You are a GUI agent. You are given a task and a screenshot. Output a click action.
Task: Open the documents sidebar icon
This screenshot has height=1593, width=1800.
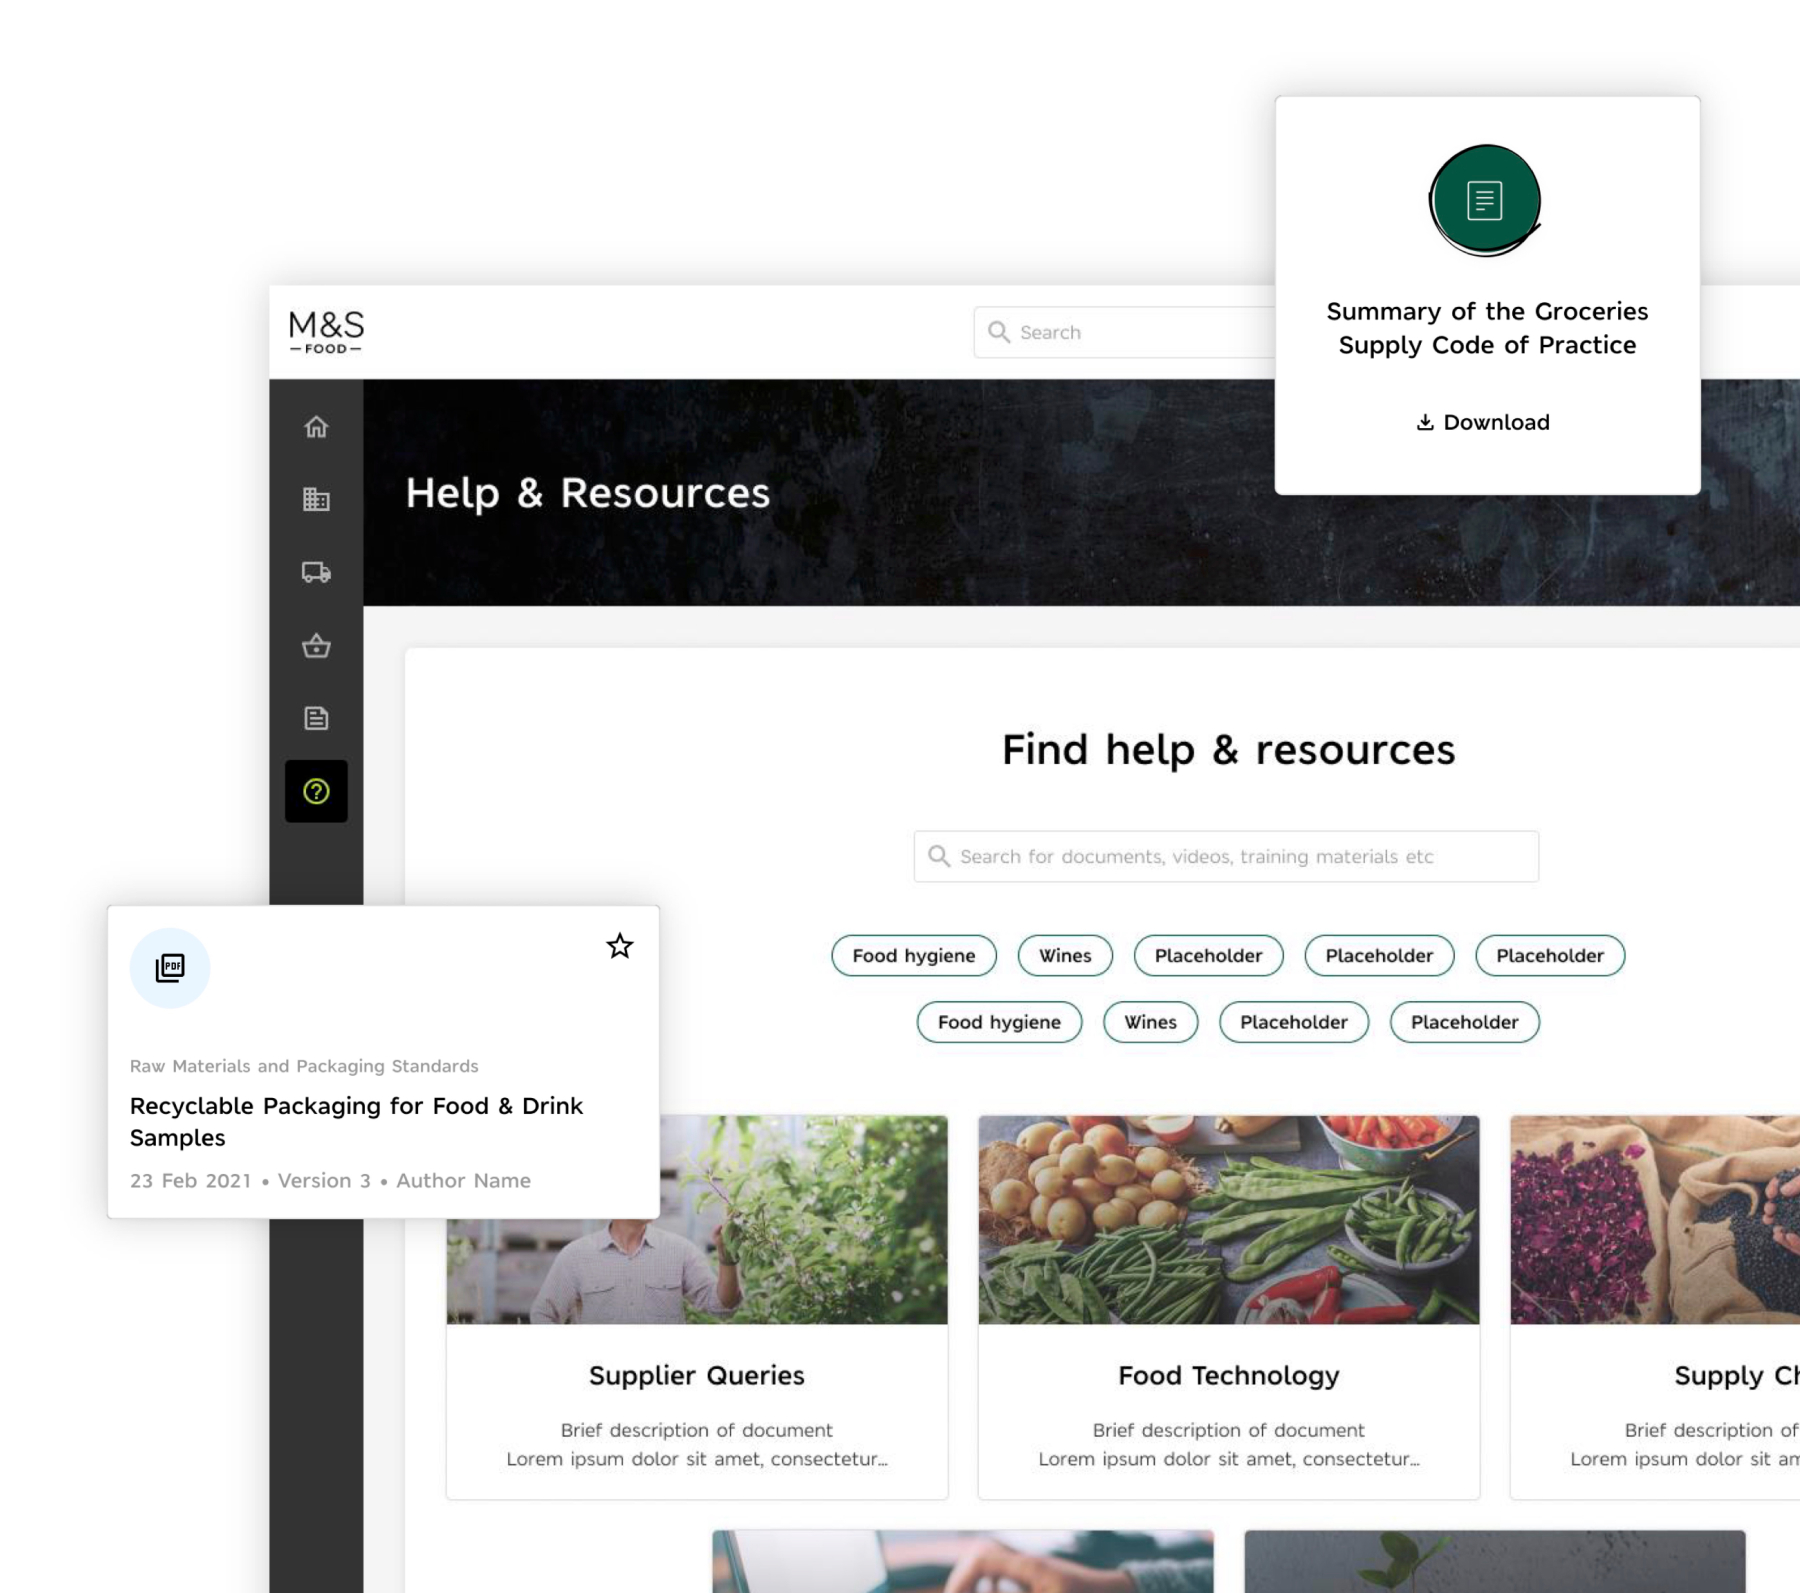coord(316,718)
